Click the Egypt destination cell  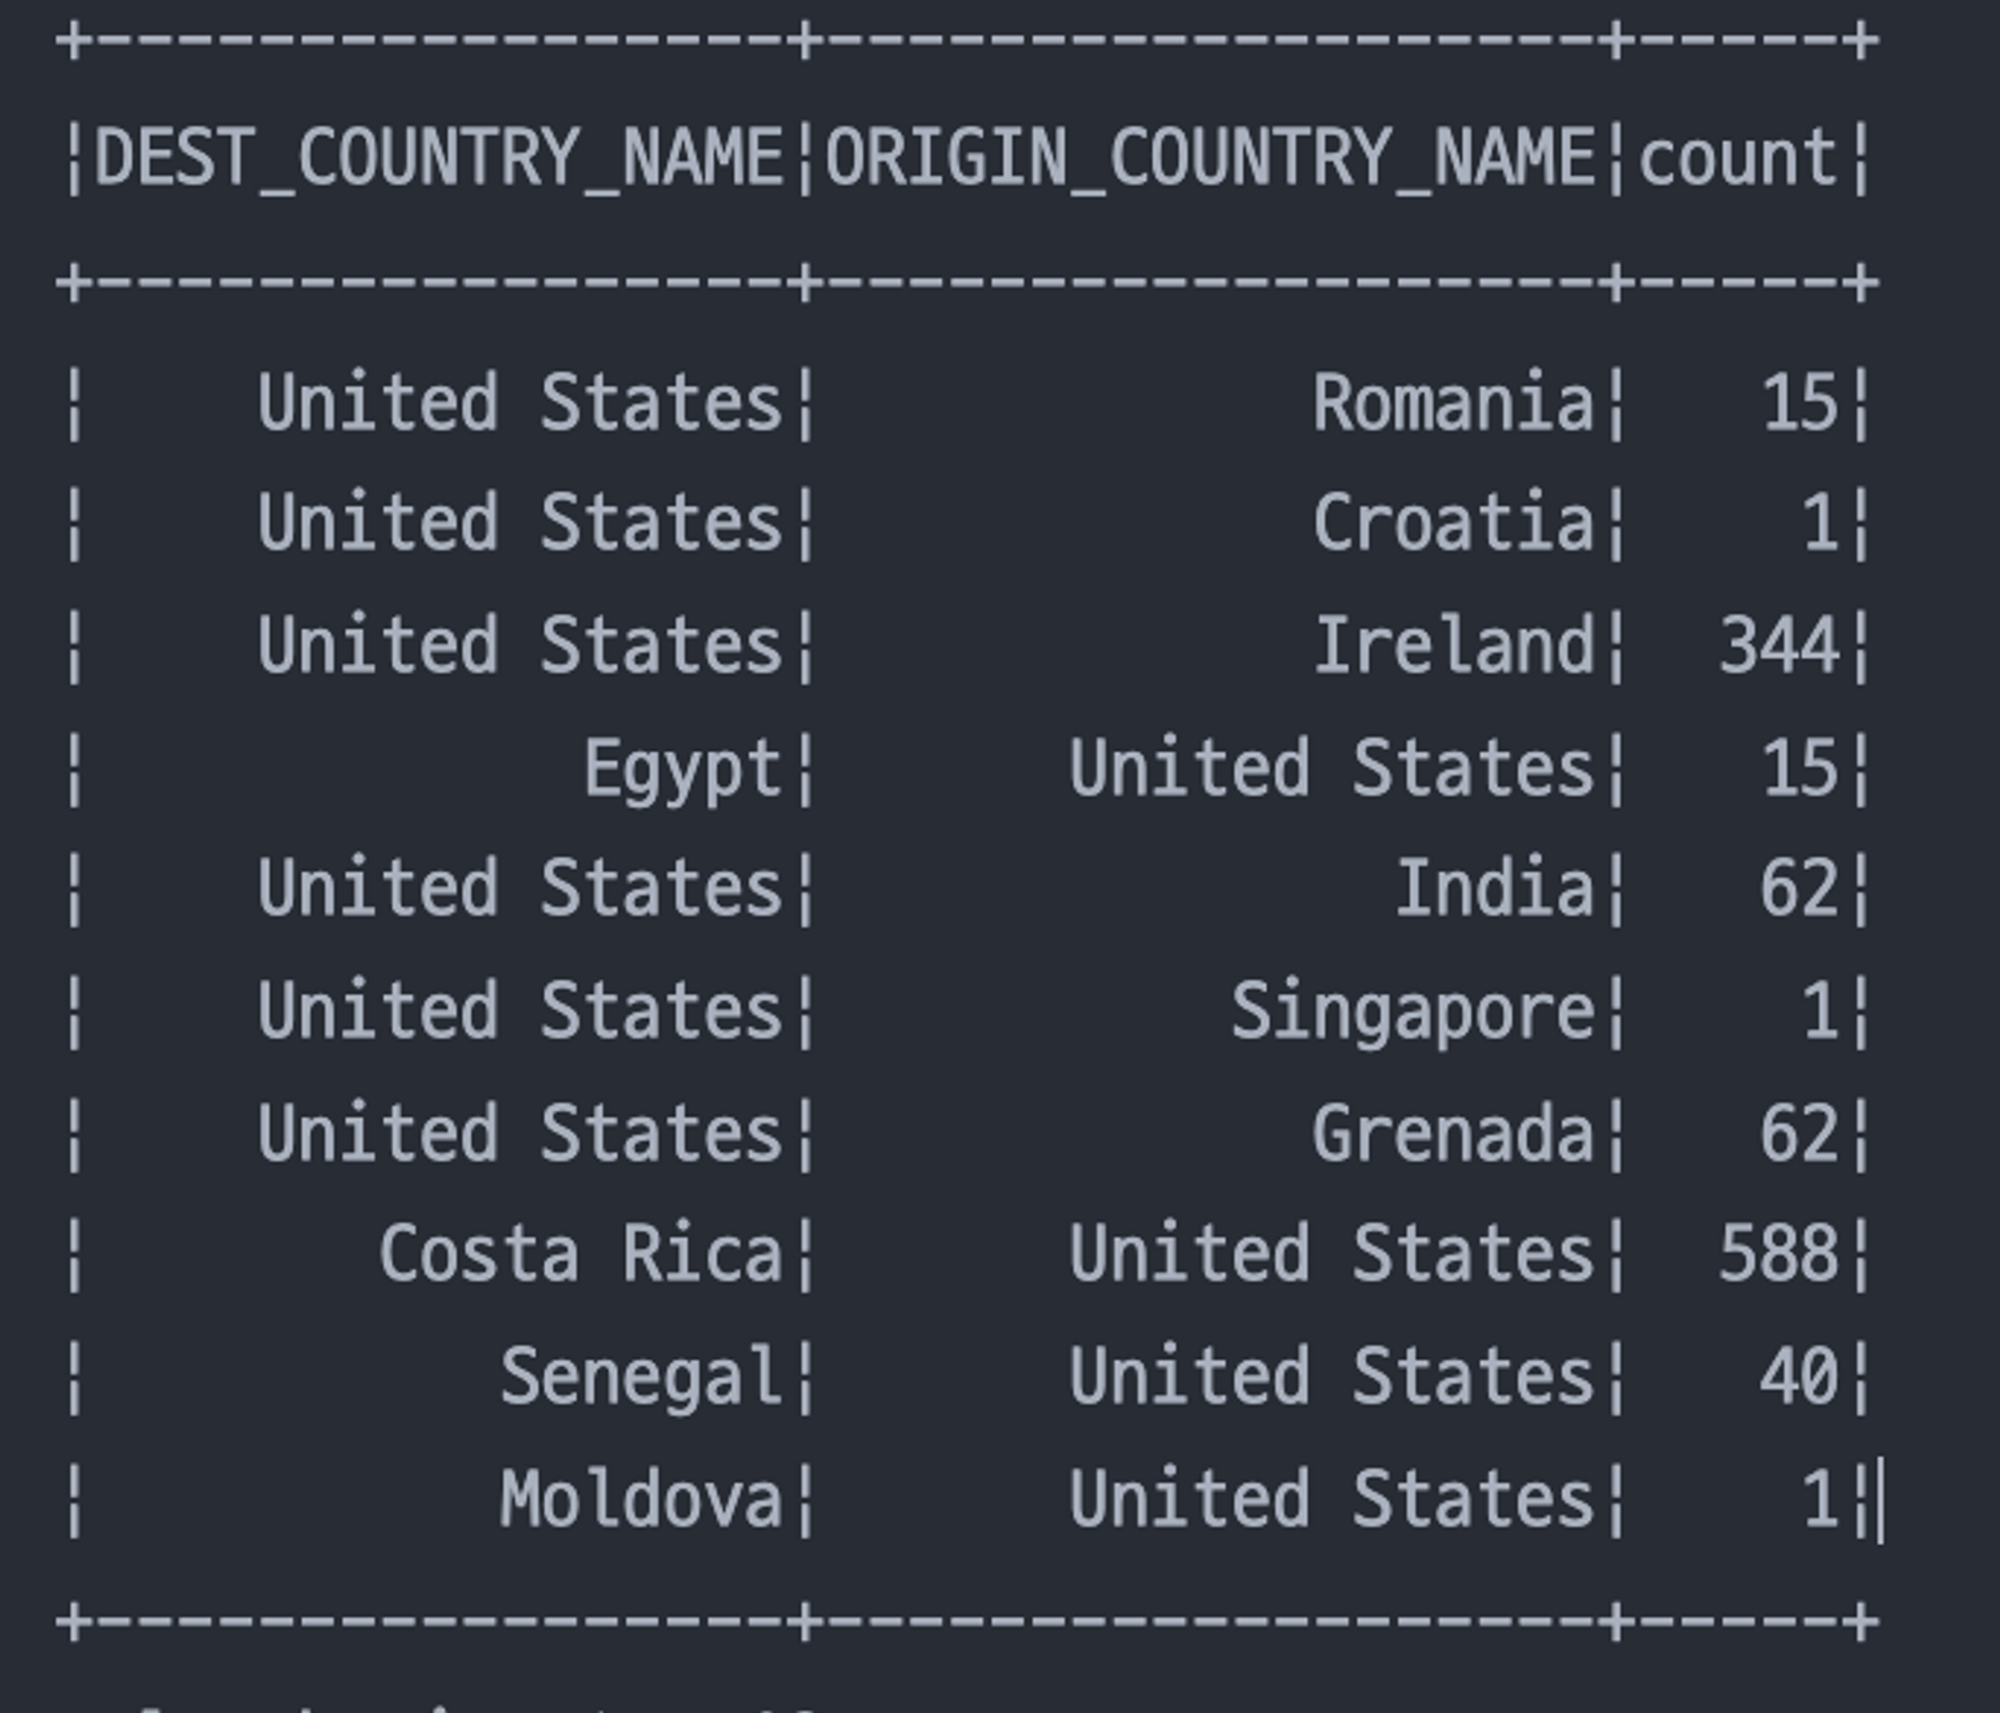[682, 769]
